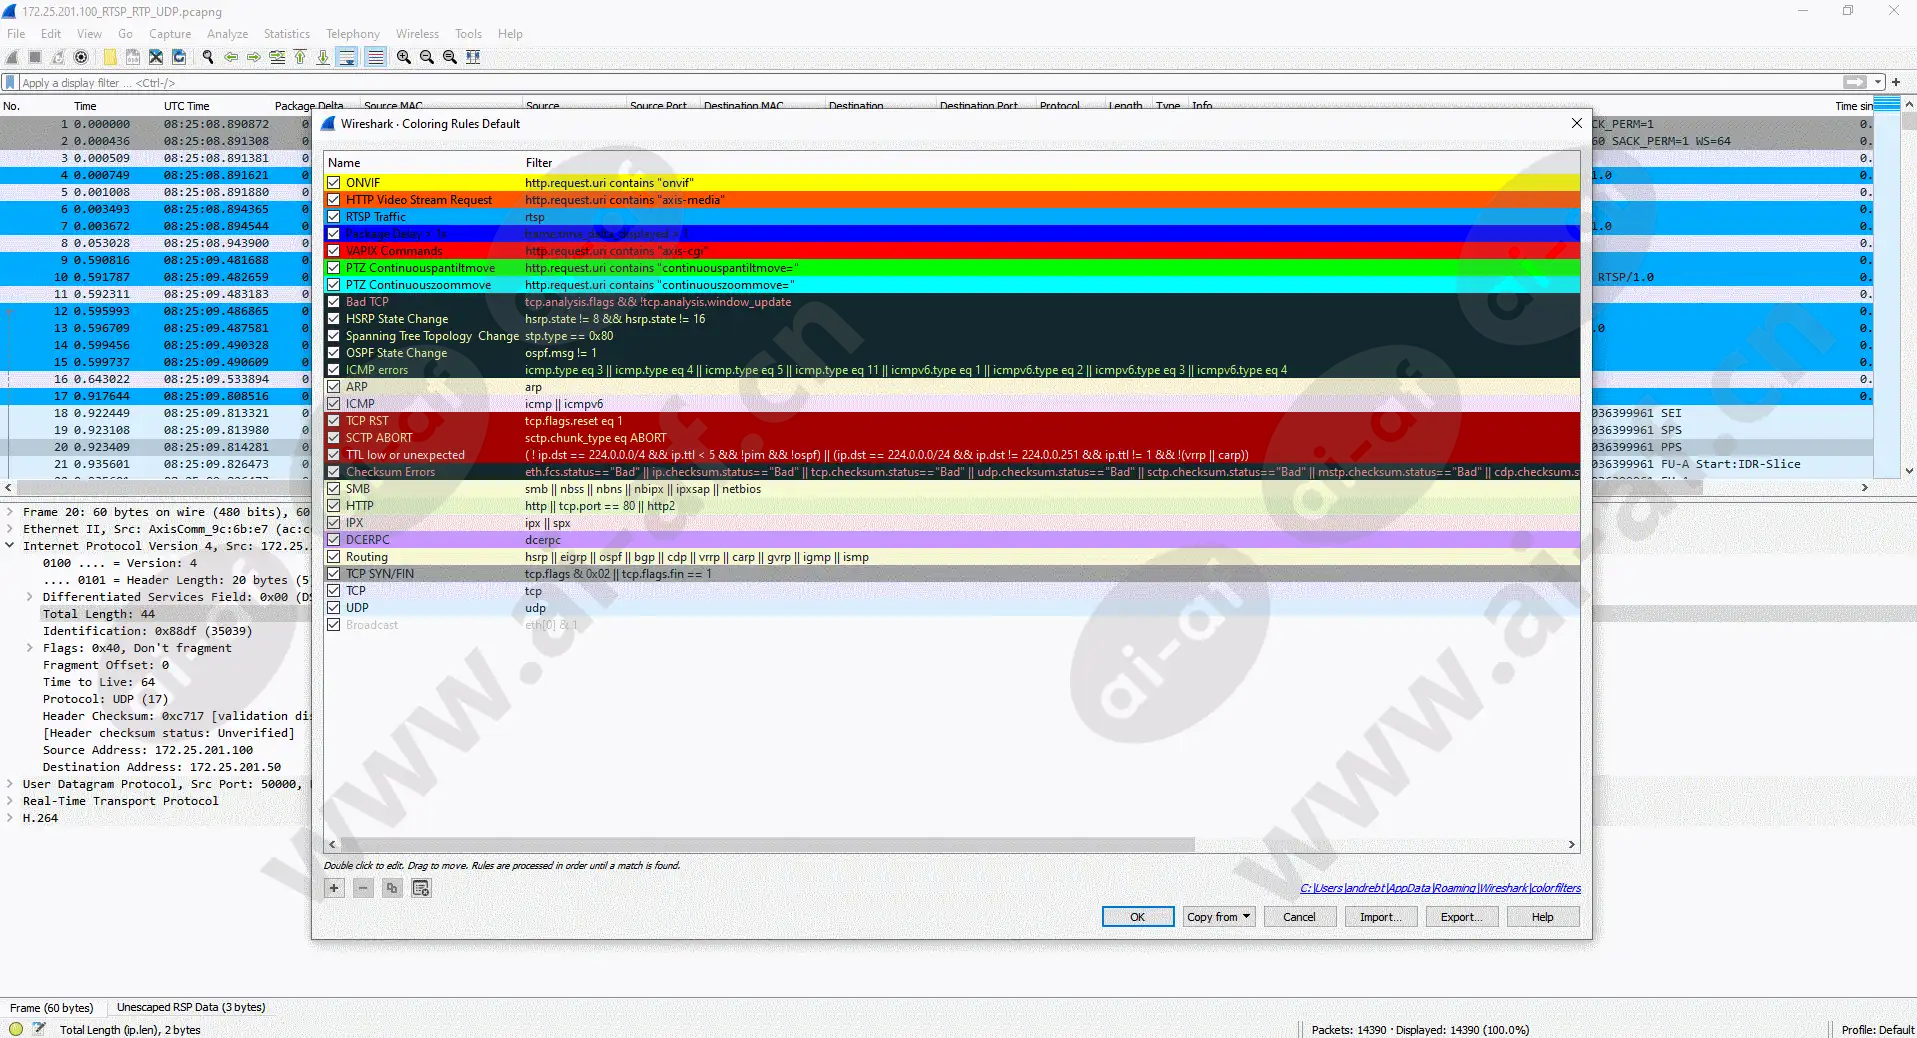The width and height of the screenshot is (1917, 1038).
Task: Open the Statistics menu
Action: pyautogui.click(x=287, y=34)
